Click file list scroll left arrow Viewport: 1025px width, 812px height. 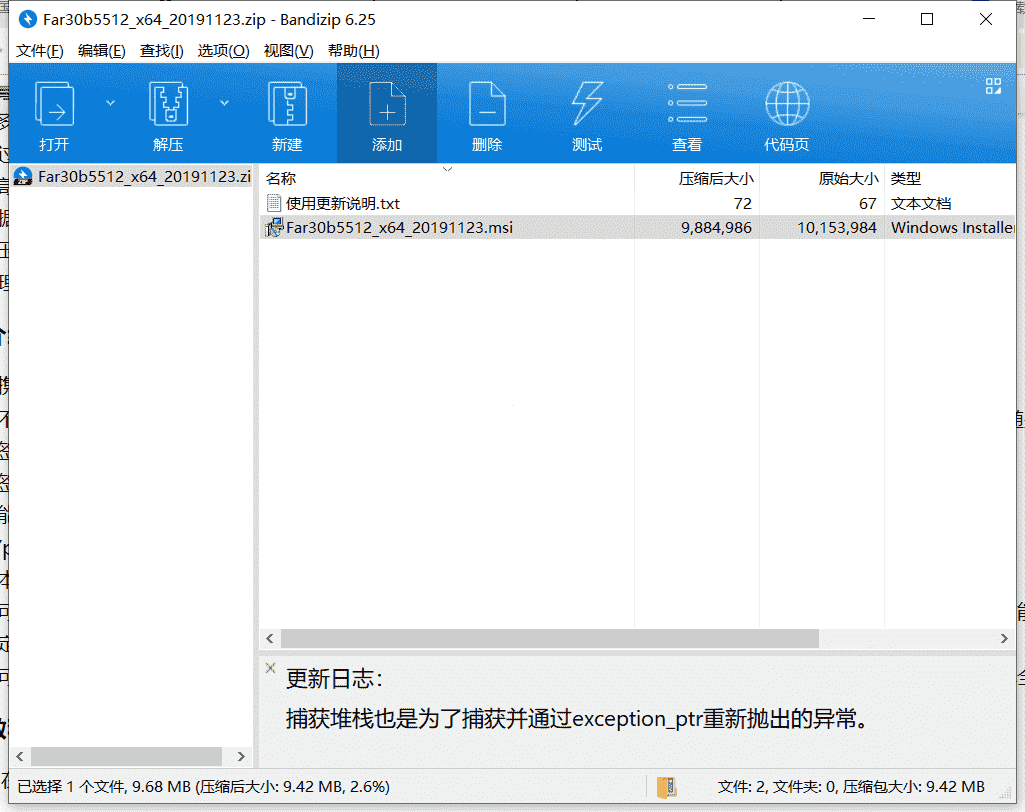pos(270,638)
